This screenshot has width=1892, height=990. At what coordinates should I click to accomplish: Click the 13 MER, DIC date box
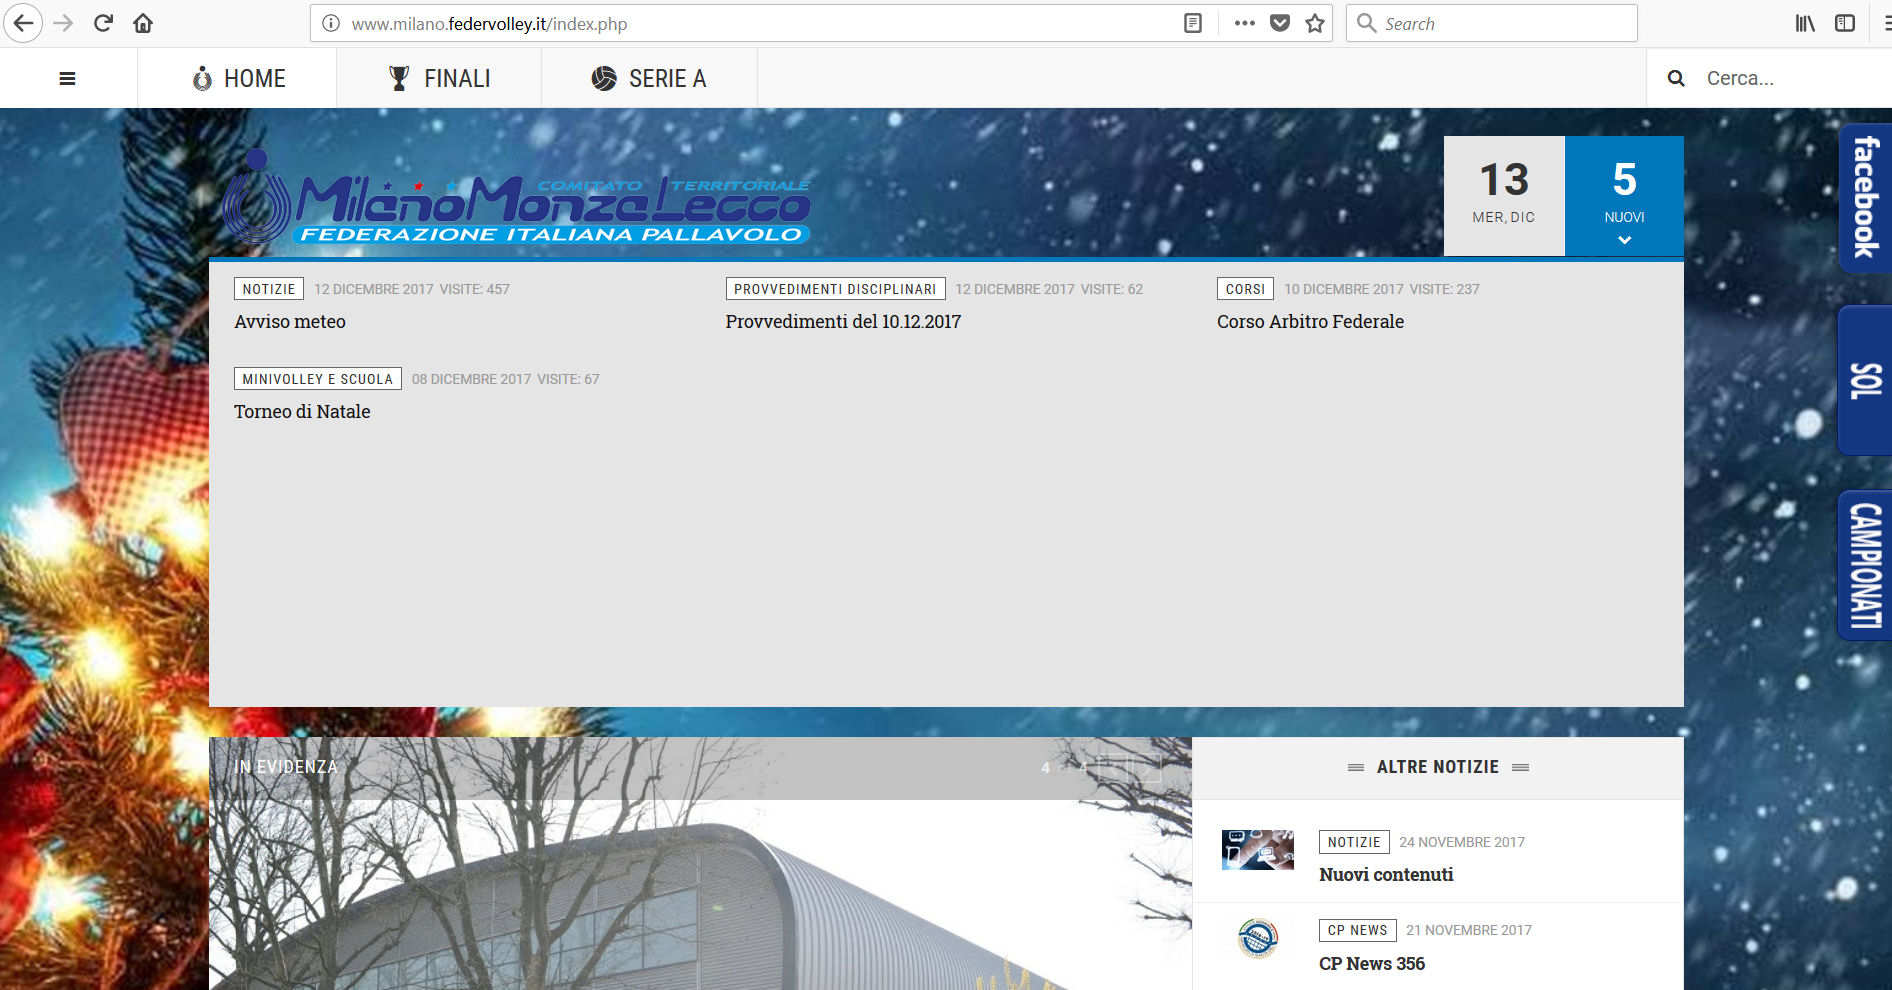coord(1504,196)
